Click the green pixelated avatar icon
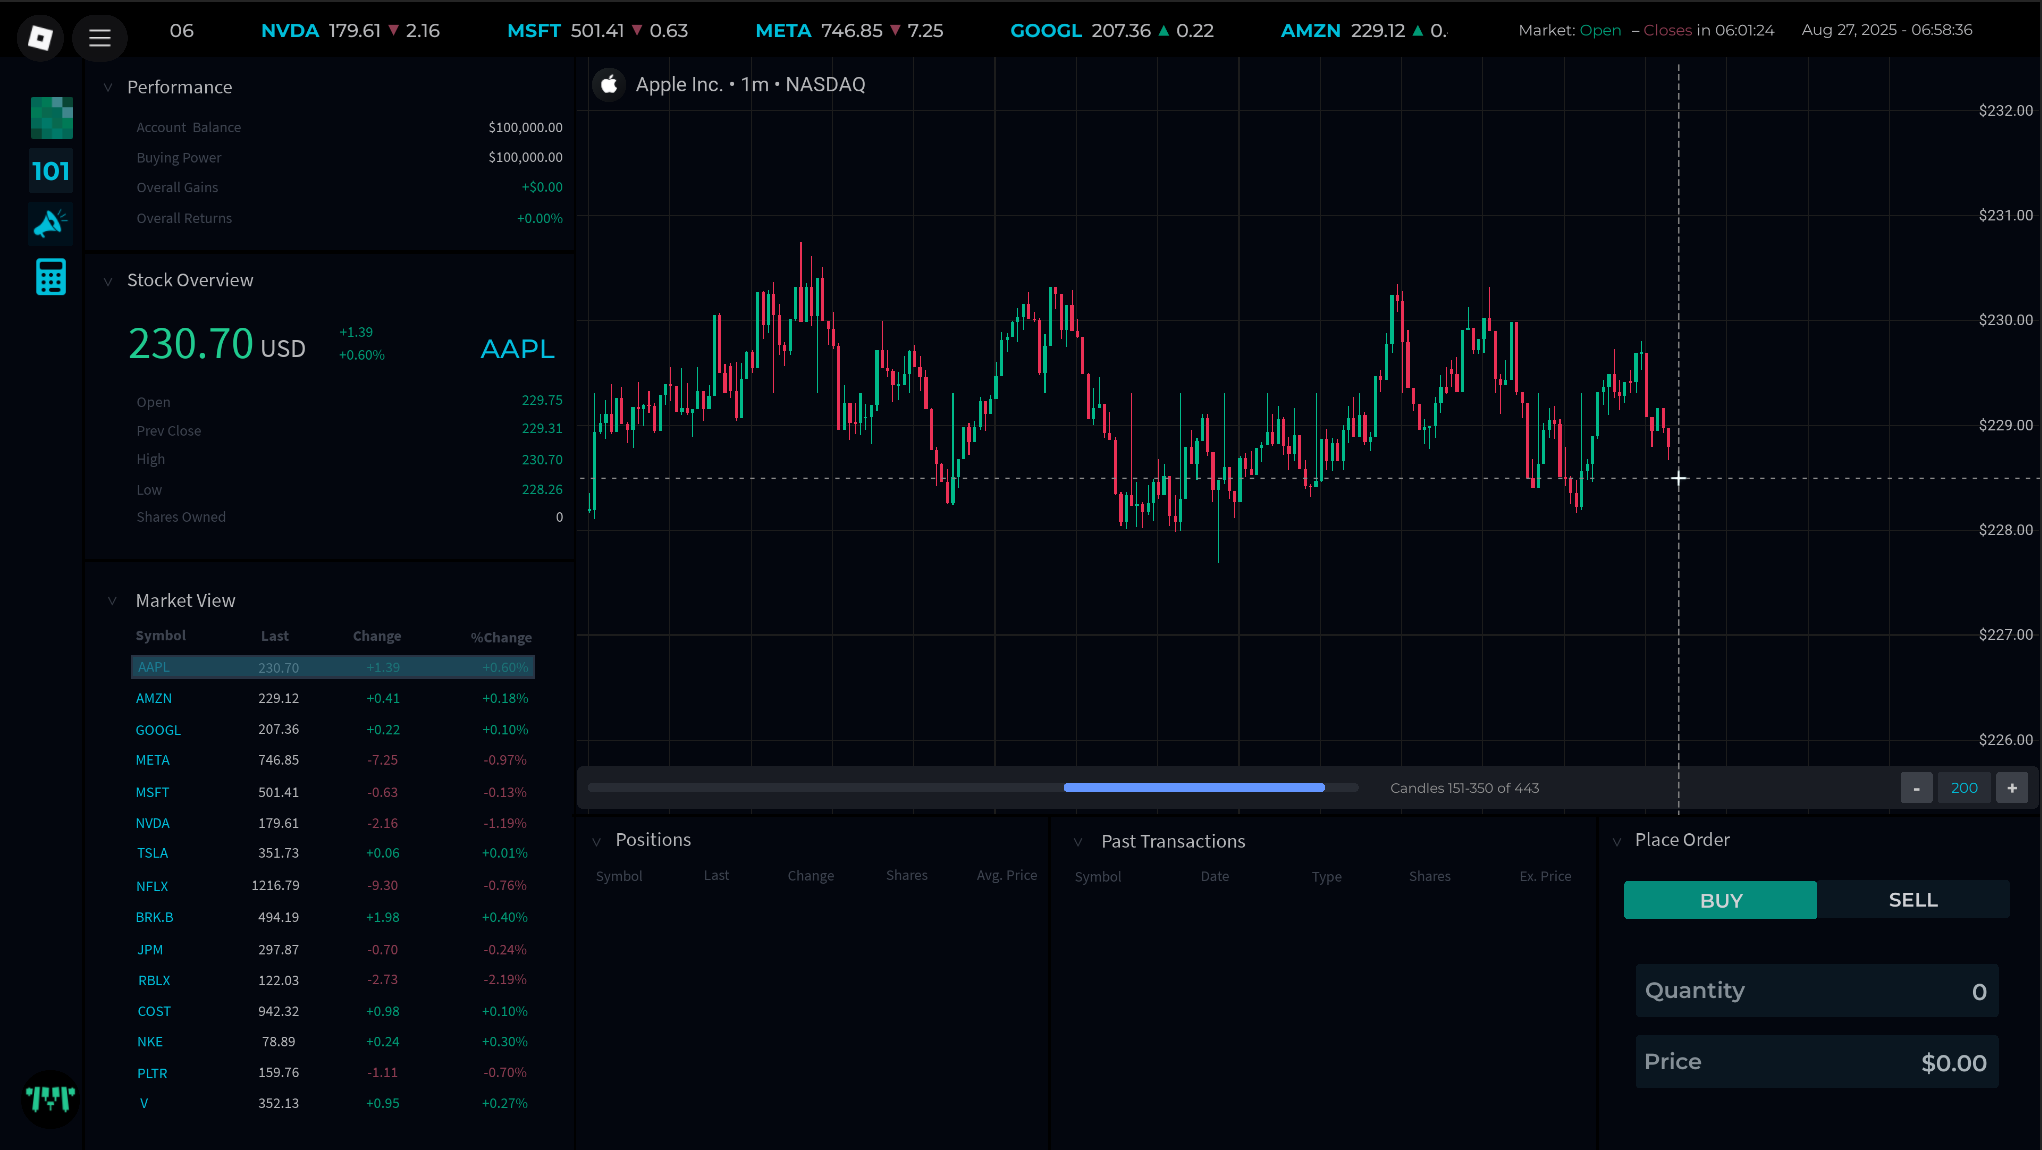The width and height of the screenshot is (2042, 1150). (x=51, y=118)
